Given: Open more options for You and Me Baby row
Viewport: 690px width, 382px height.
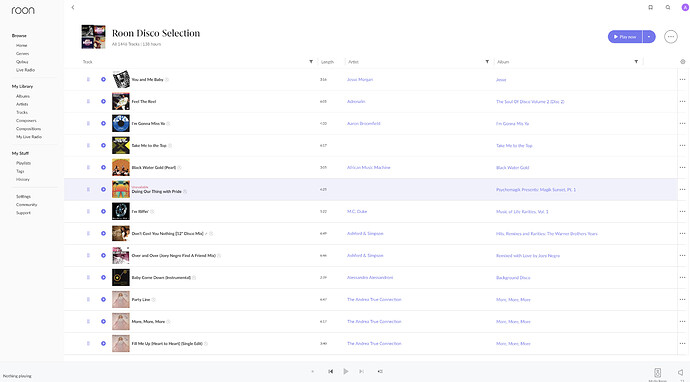Looking at the screenshot, I should pos(683,80).
